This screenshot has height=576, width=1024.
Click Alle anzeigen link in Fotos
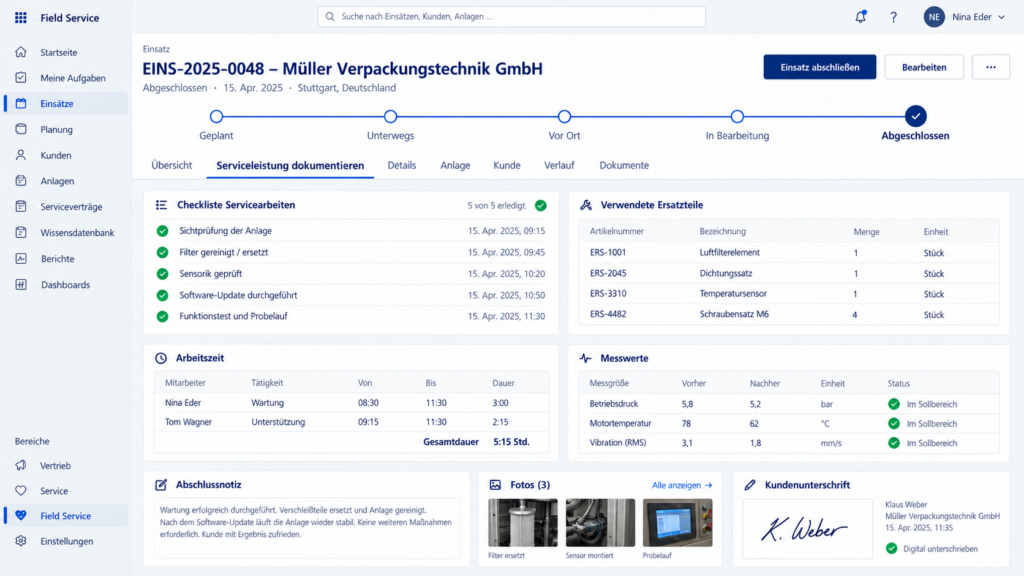point(682,485)
